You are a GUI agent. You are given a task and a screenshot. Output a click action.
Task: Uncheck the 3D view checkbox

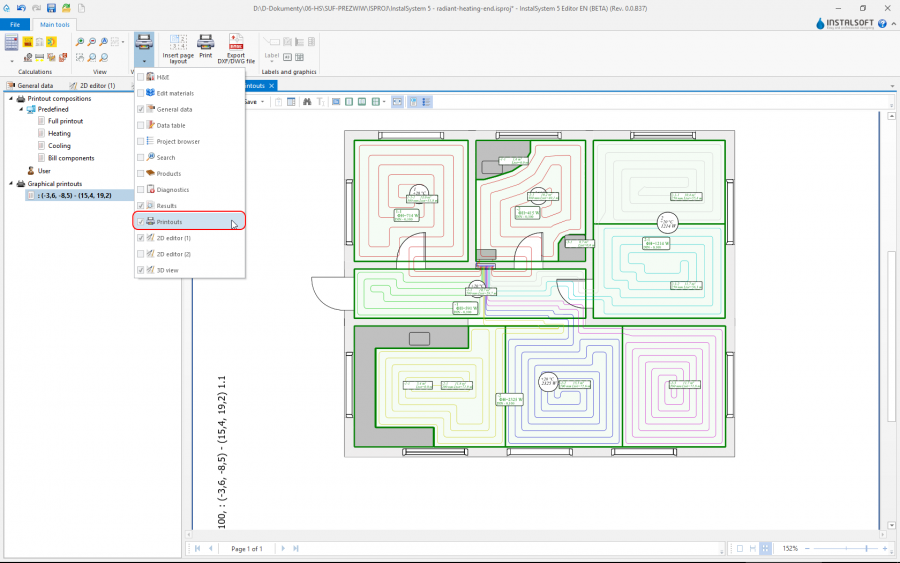point(141,270)
